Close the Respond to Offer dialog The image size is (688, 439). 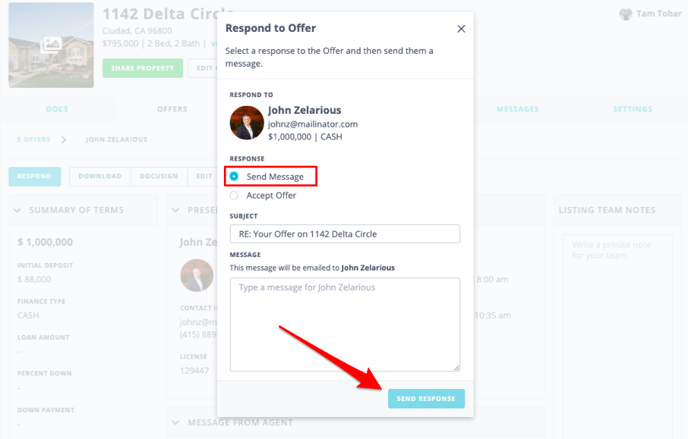point(461,29)
